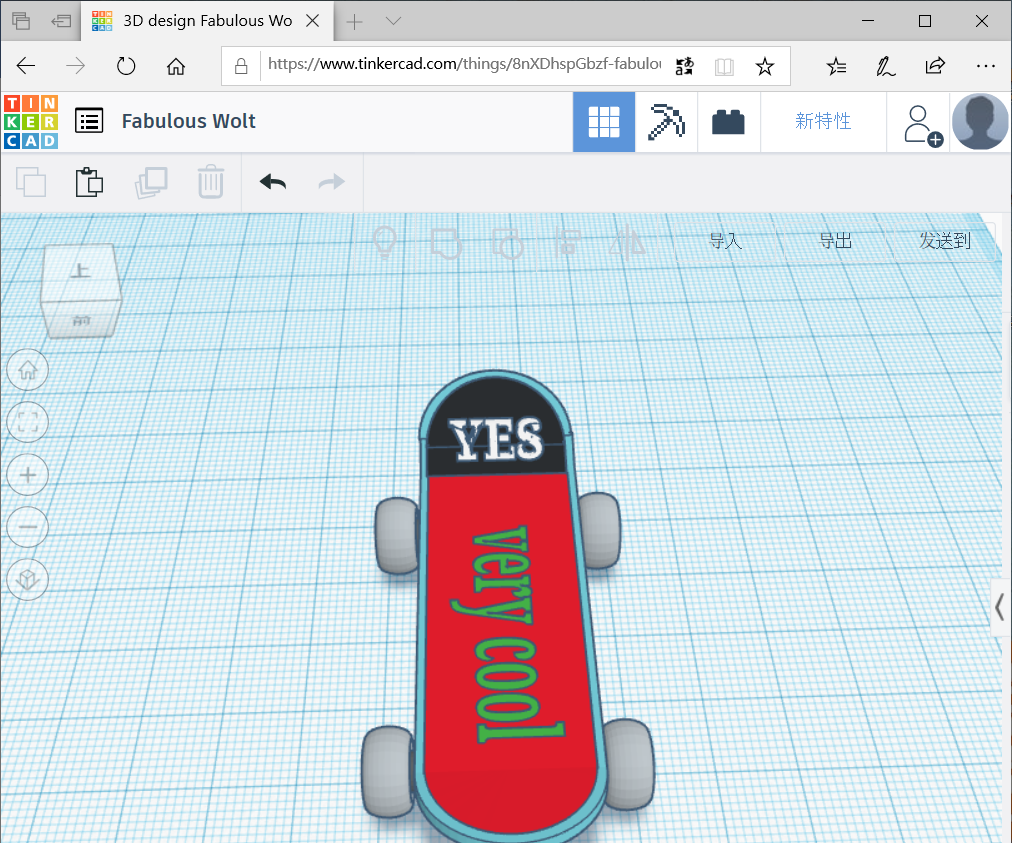This screenshot has width=1012, height=843.
Task: Open the Minecraft export mode with pickaxe icon
Action: (666, 122)
